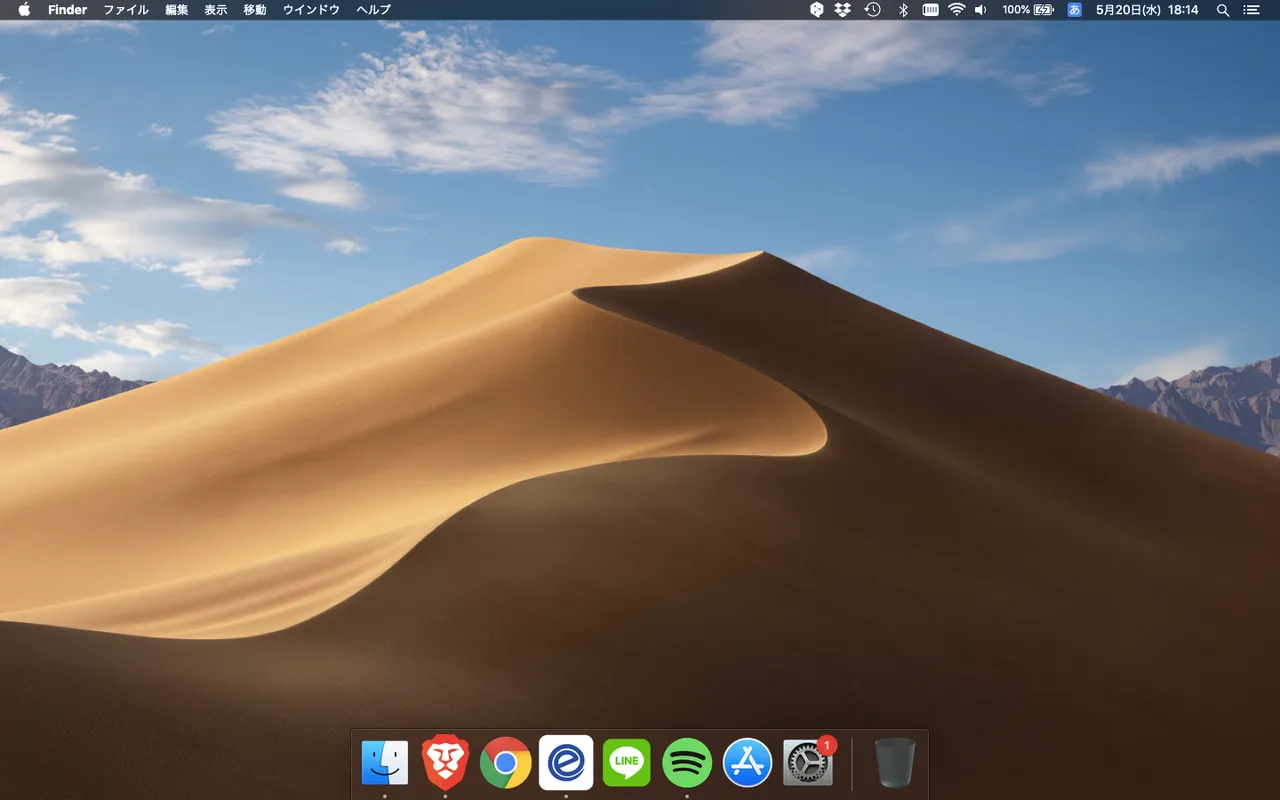This screenshot has width=1280, height=800.
Task: Open App Store from the Dock
Action: (x=748, y=763)
